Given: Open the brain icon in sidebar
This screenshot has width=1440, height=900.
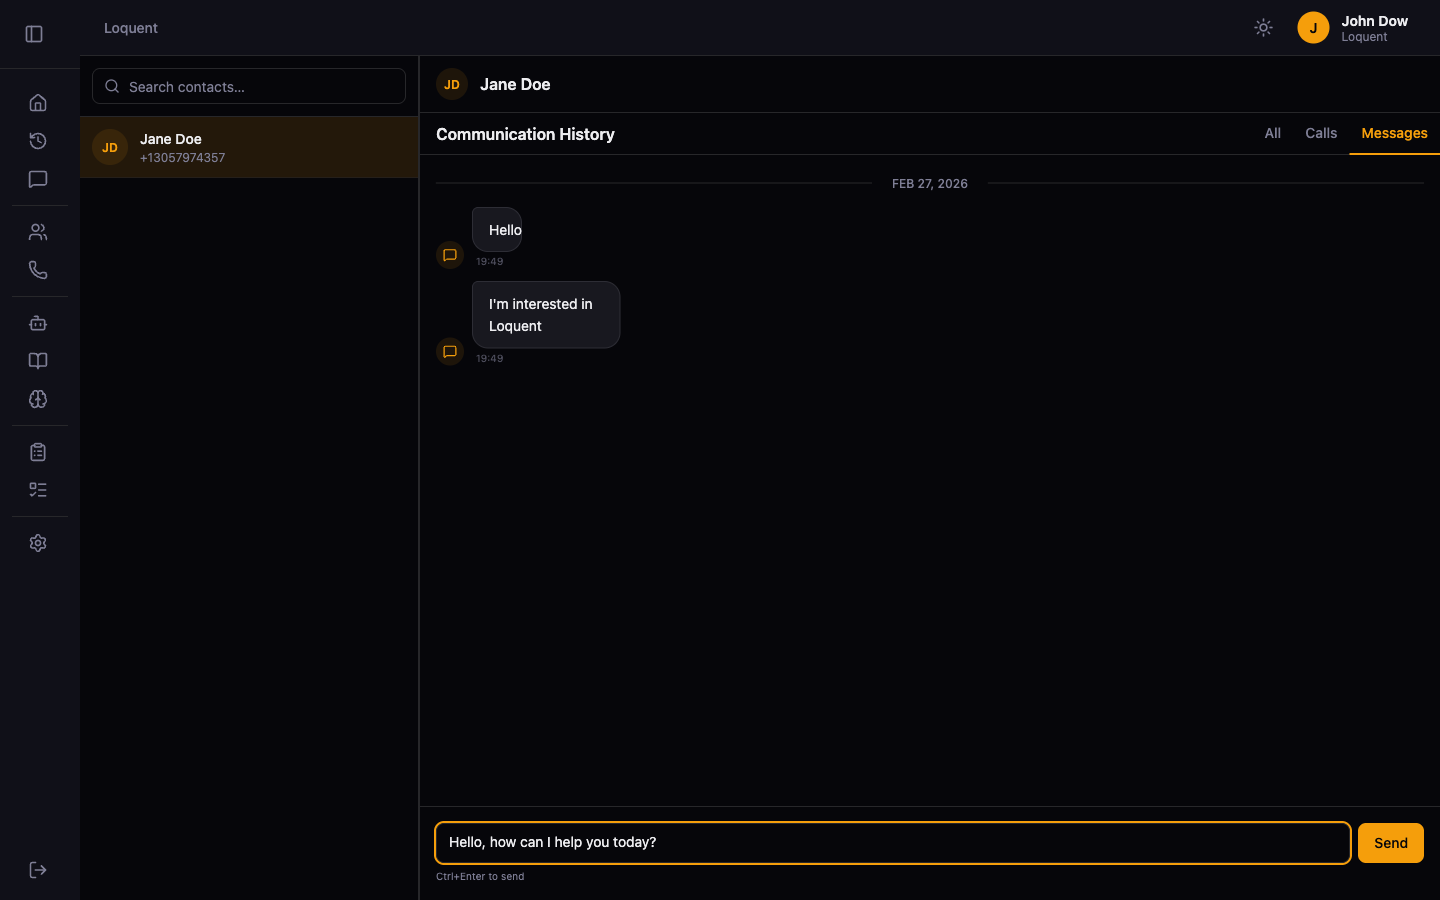Looking at the screenshot, I should (x=38, y=399).
